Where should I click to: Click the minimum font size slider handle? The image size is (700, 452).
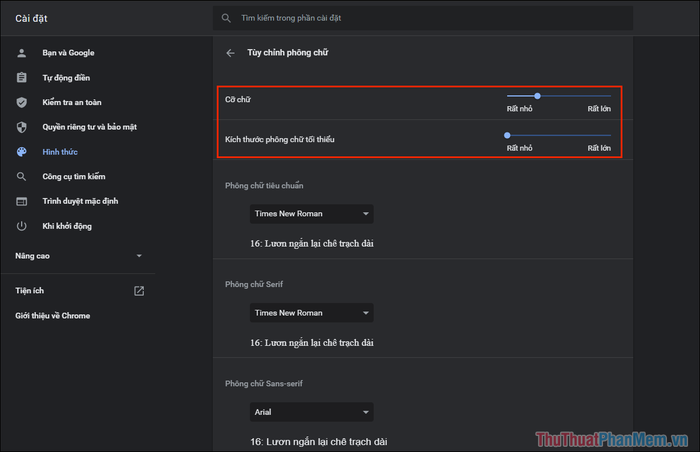tap(507, 135)
